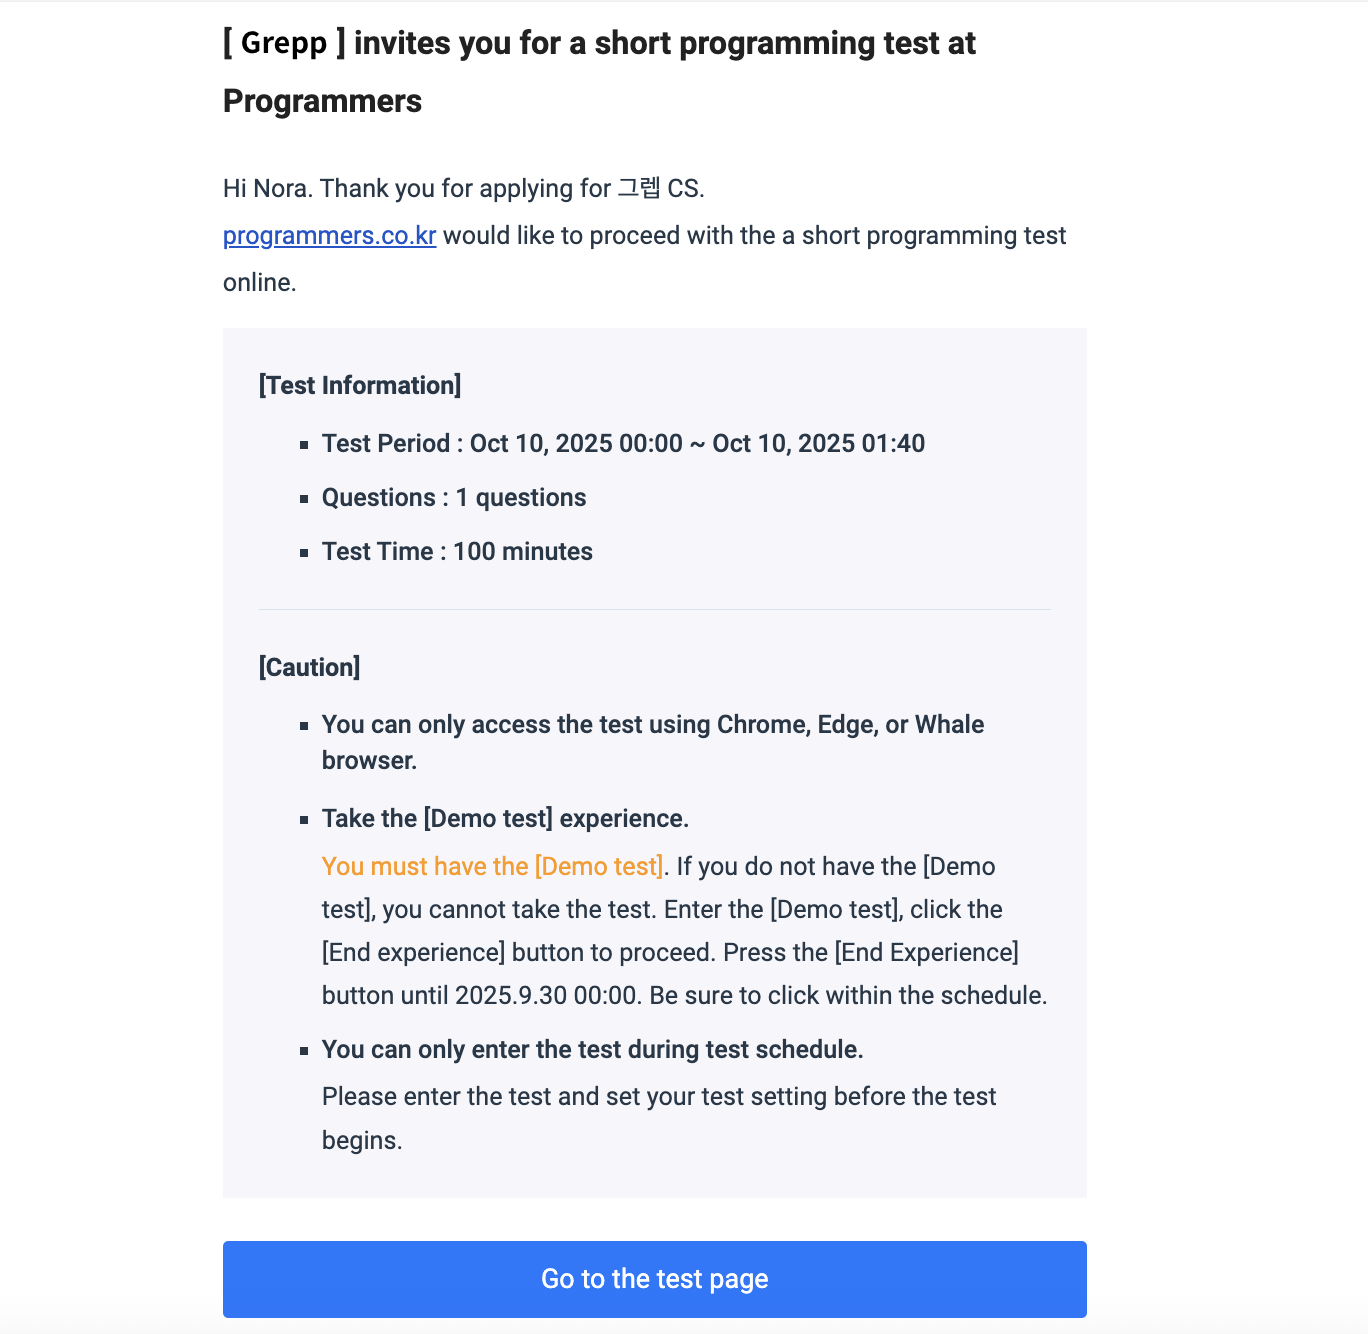The image size is (1368, 1334).
Task: Click the '[End Experience]' text before 'button until'
Action: coord(926,953)
